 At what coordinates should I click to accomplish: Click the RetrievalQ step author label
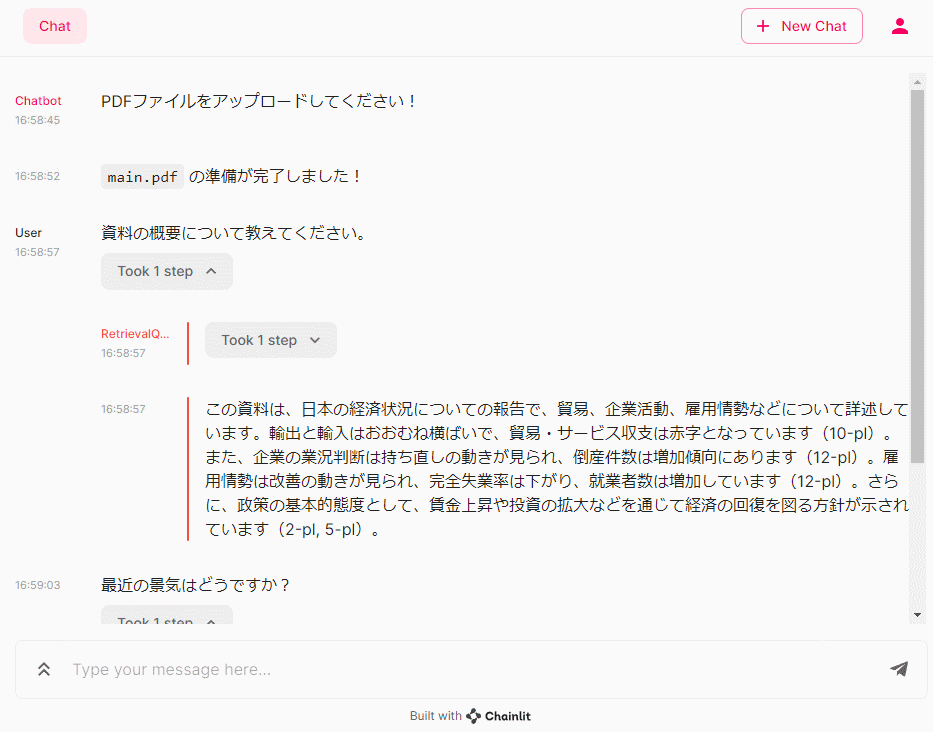135,333
